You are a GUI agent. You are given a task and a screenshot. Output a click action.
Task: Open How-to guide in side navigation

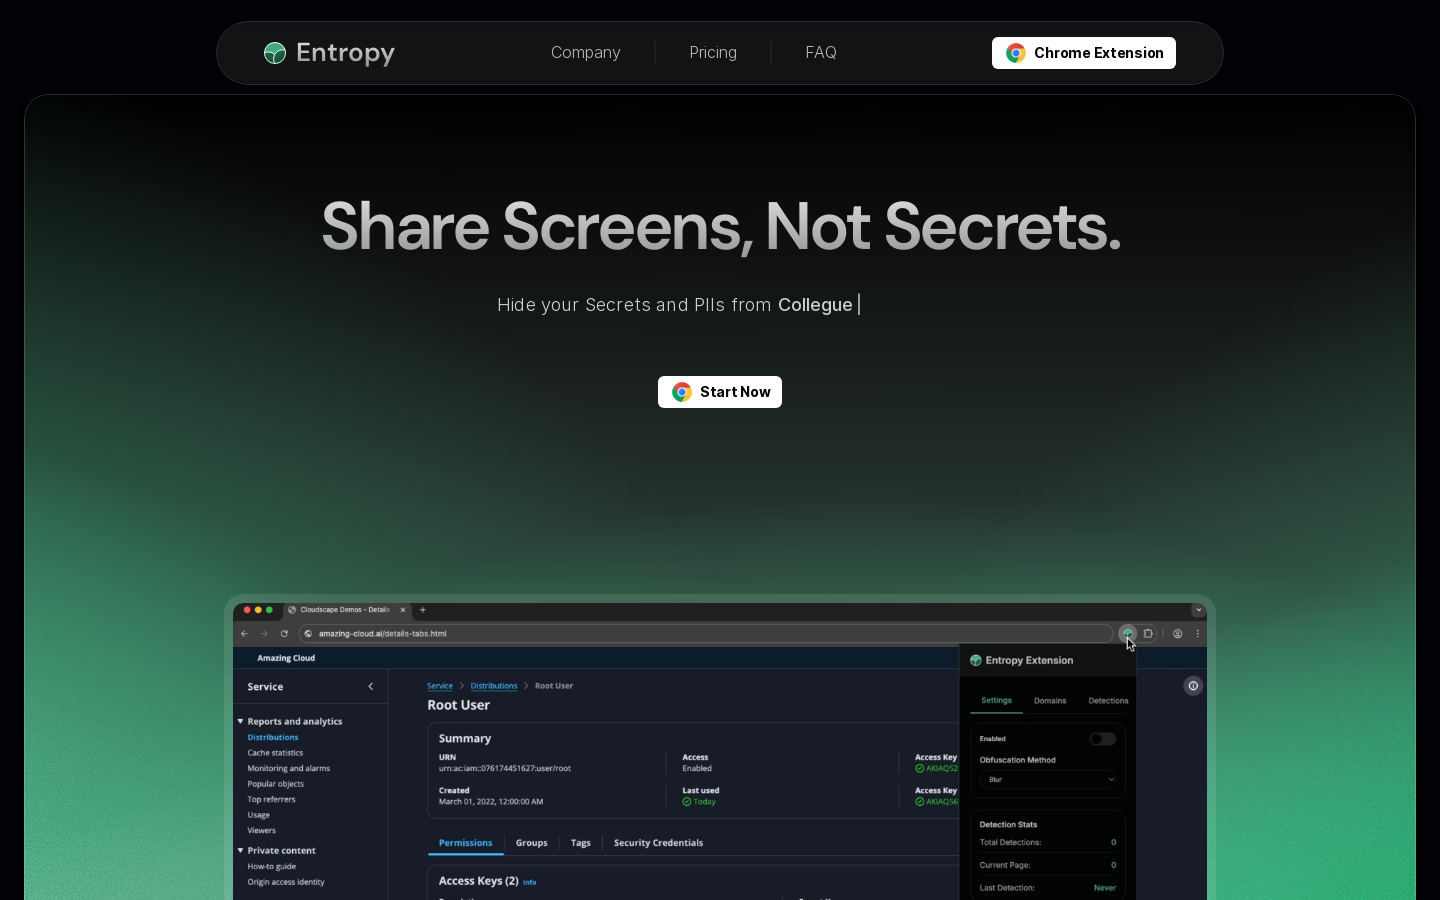pos(272,867)
